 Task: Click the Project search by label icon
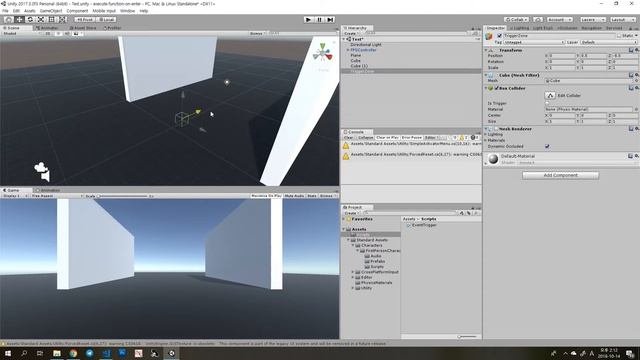click(x=469, y=213)
